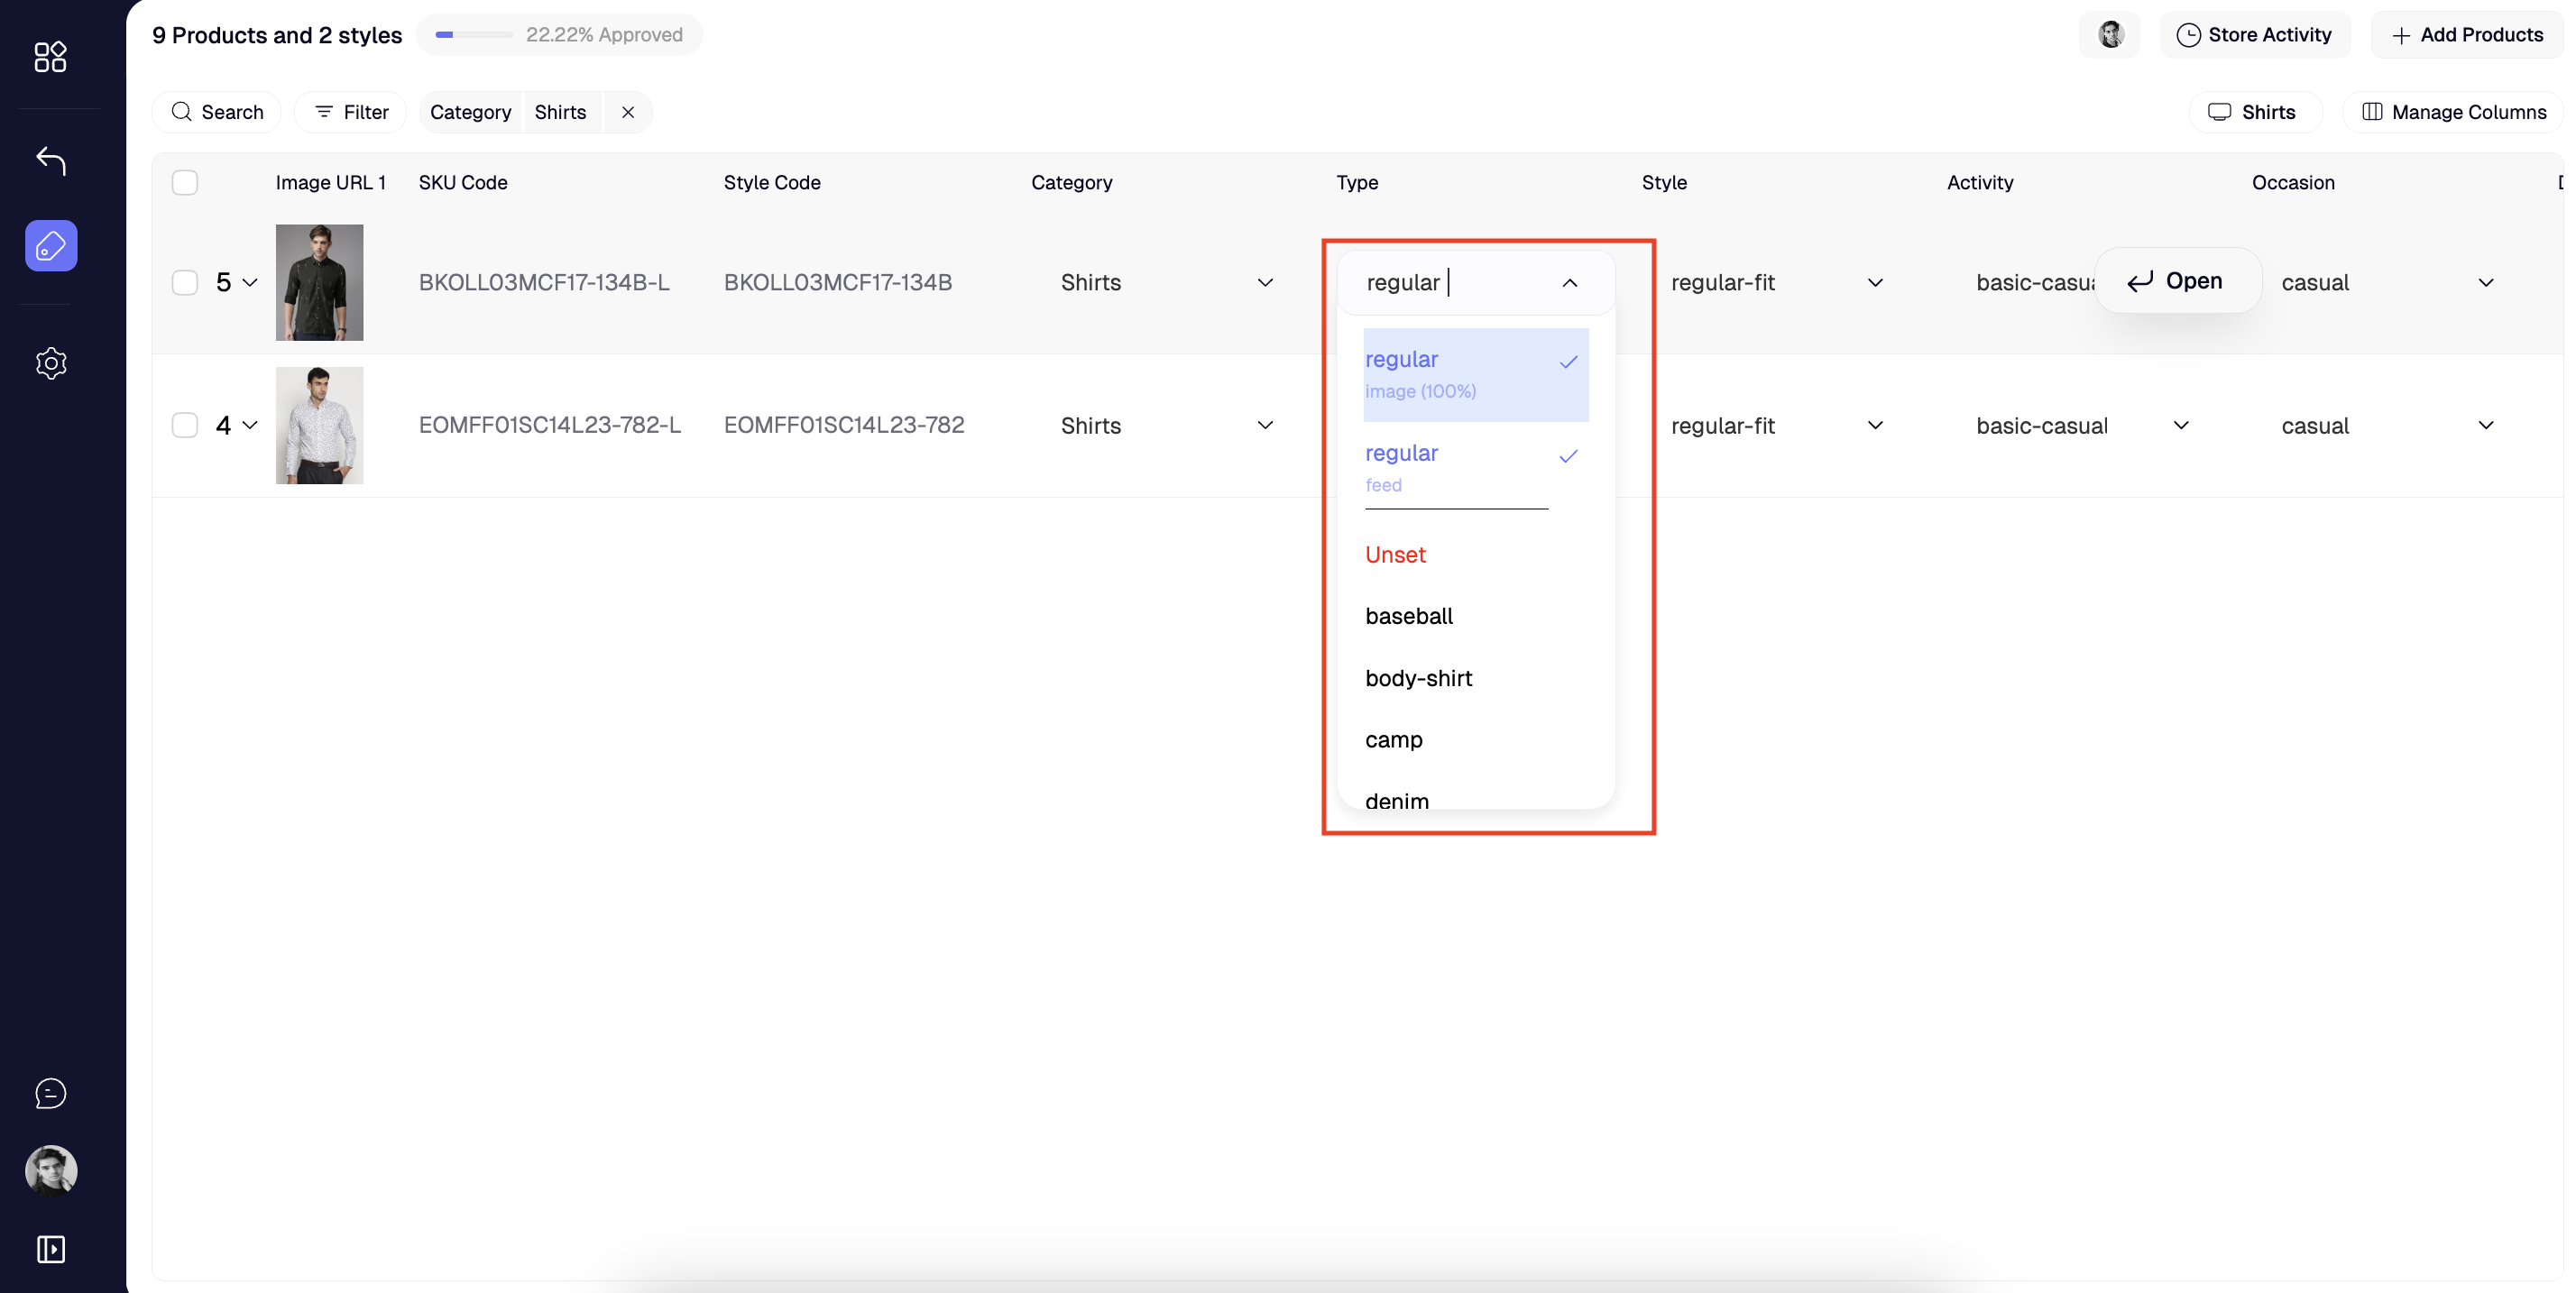Select Unset option in dropdown
The height and width of the screenshot is (1293, 2576).
coord(1395,555)
